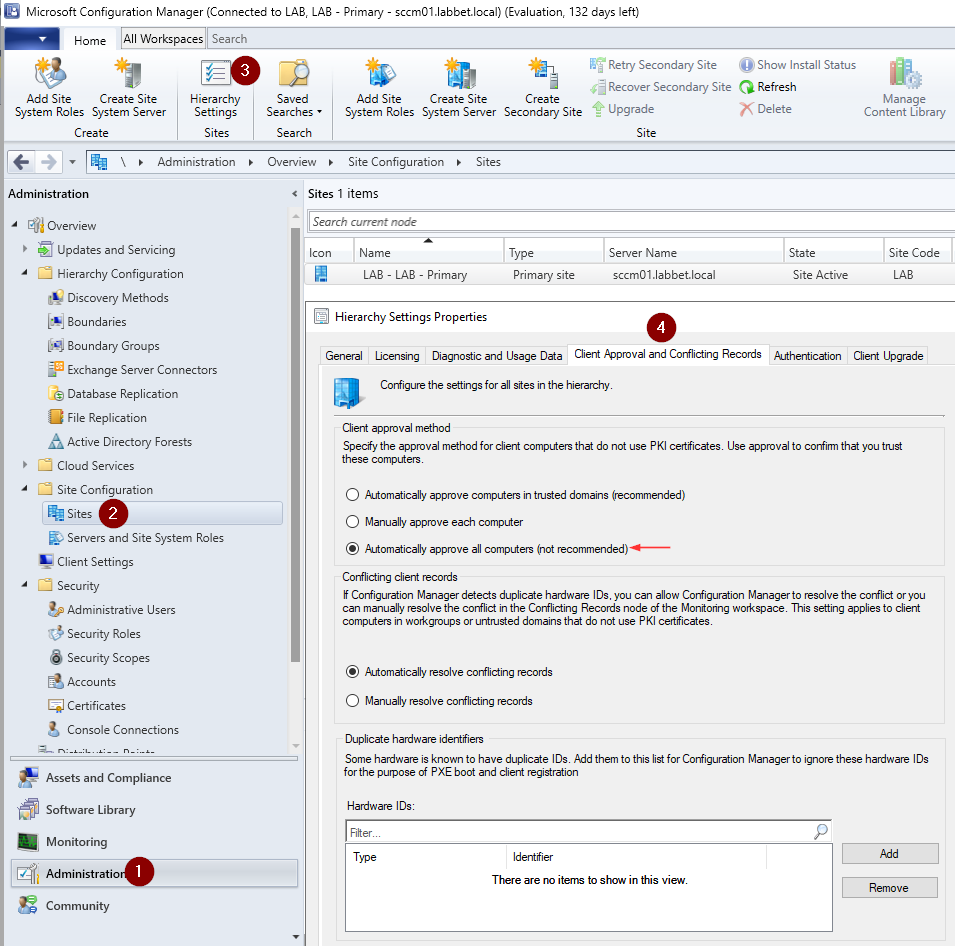Collapse the Security tree node

pos(24,585)
